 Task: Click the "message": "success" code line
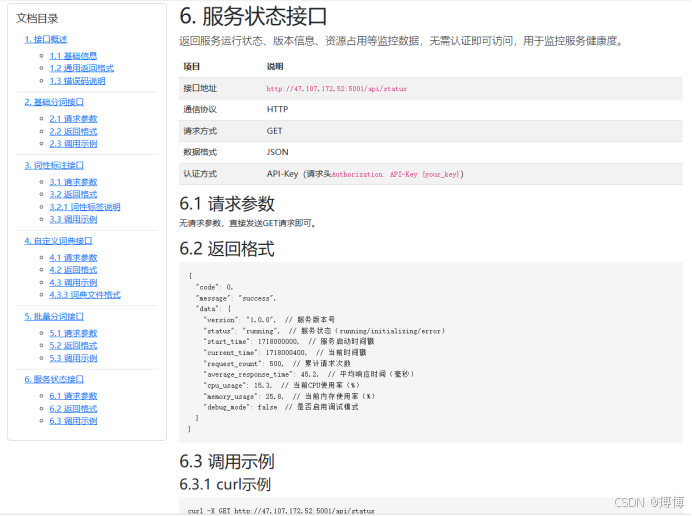[236, 299]
